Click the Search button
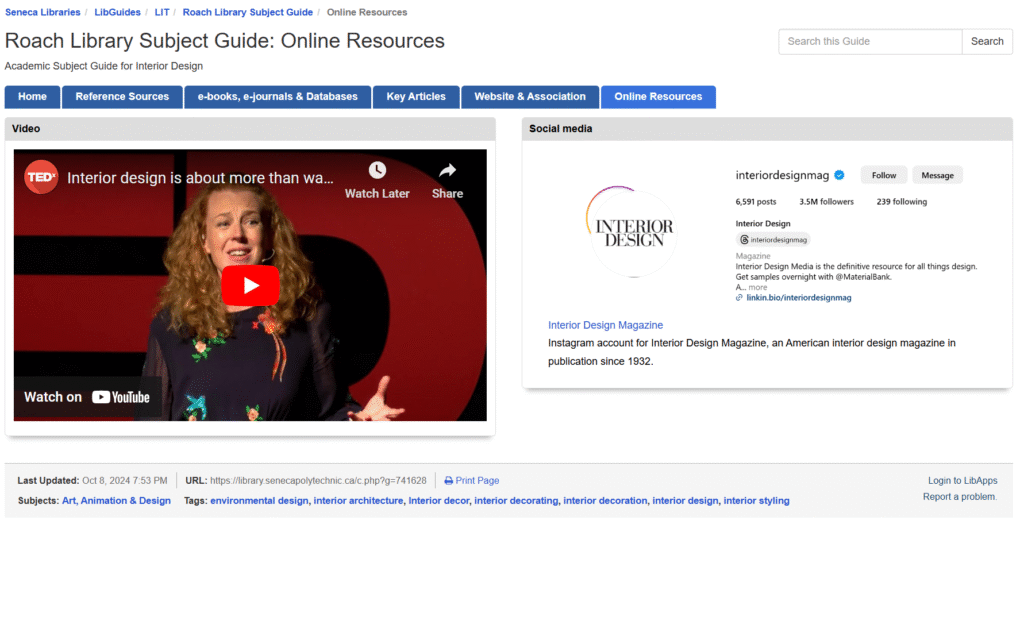This screenshot has width=1024, height=632. (x=987, y=41)
